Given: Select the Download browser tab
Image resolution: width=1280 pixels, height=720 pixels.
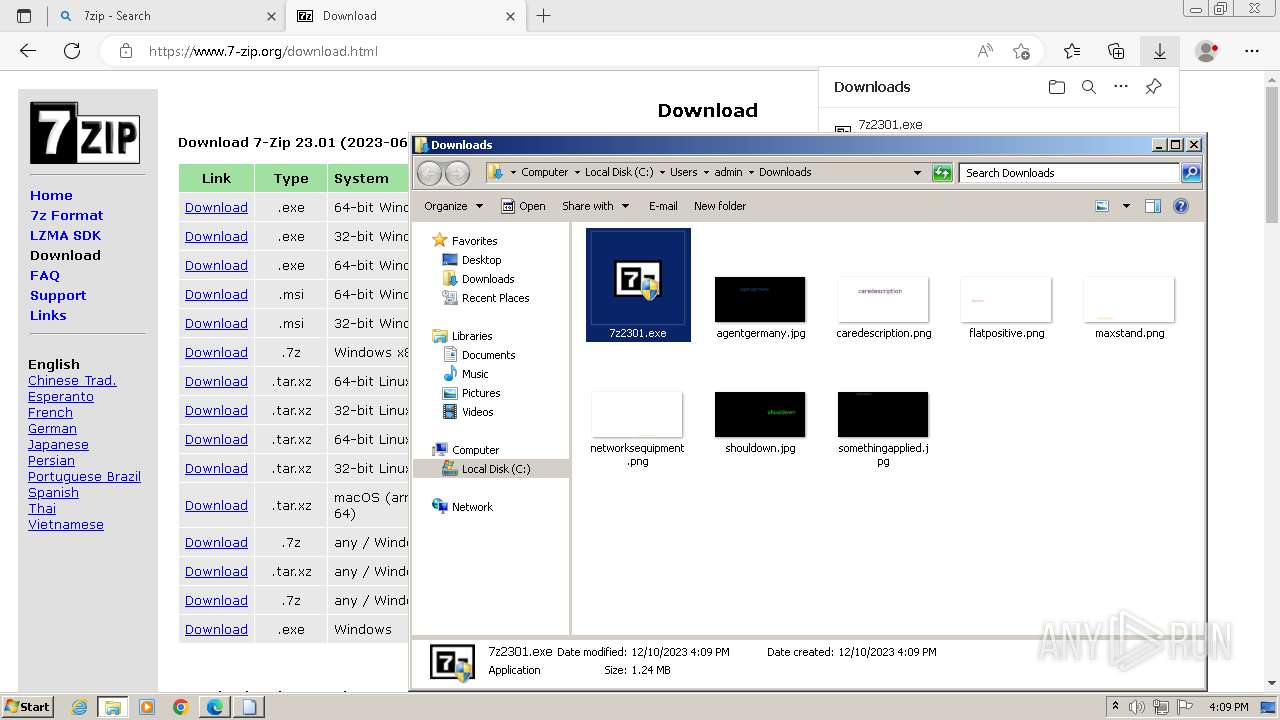Looking at the screenshot, I should coord(405,16).
